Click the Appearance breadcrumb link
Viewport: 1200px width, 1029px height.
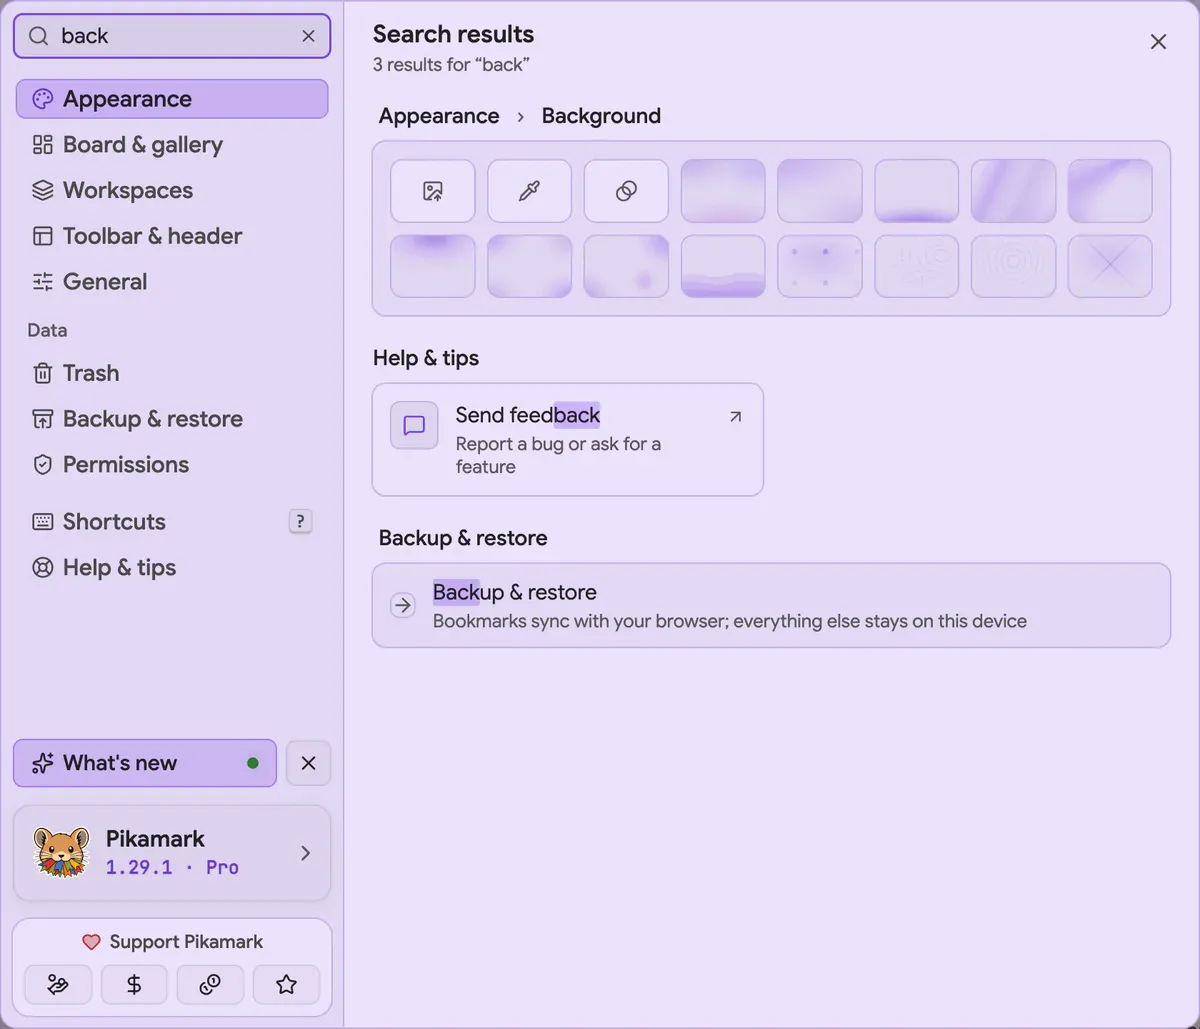(x=439, y=116)
